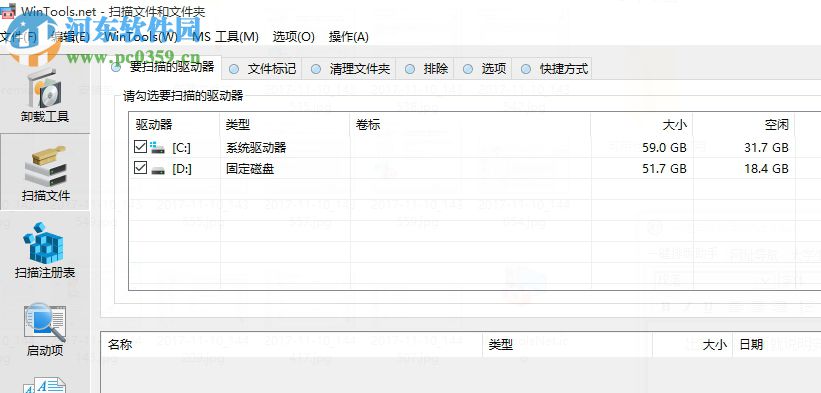Switch to the 选项 tab
821x393 pixels.
pos(484,69)
